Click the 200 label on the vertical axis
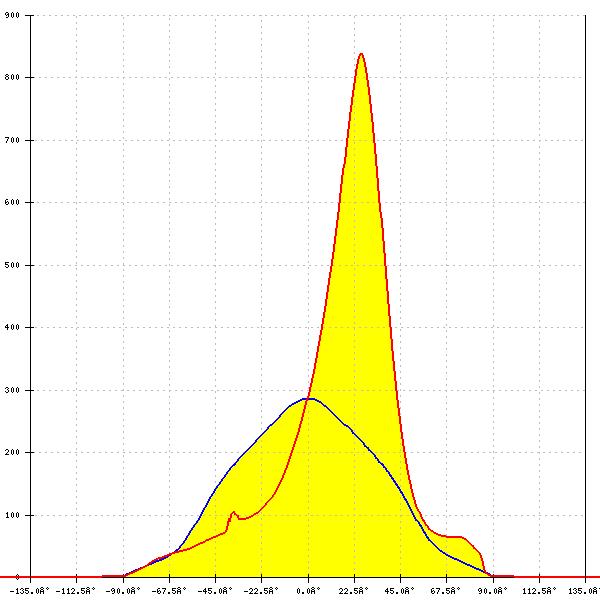Image resolution: width=600 pixels, height=600 pixels. [12, 452]
